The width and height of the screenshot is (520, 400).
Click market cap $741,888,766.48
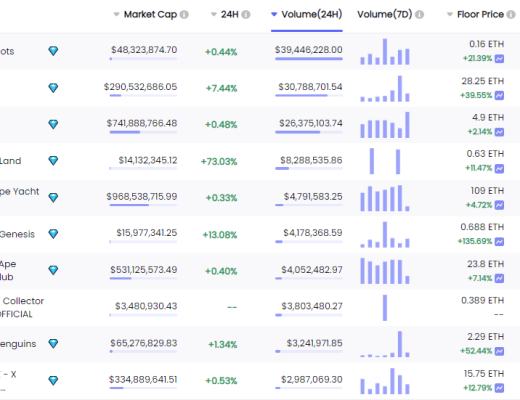click(x=142, y=123)
